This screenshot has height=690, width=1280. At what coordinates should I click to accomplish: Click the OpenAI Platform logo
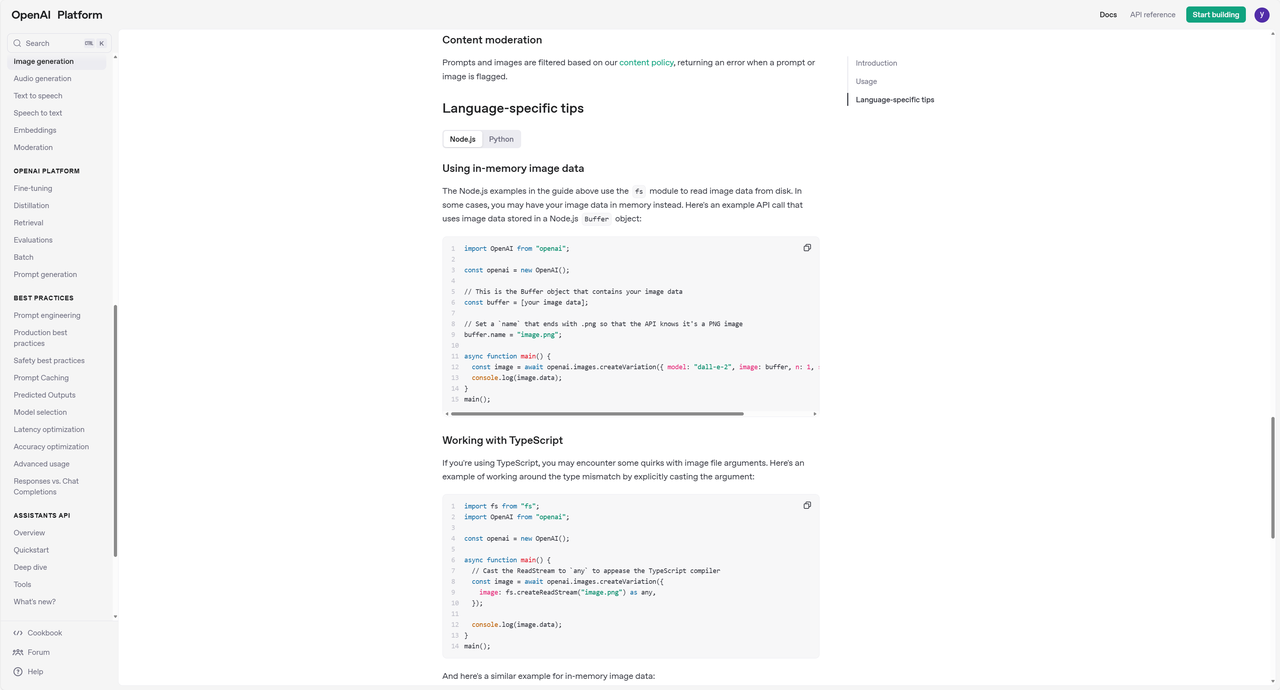[57, 15]
